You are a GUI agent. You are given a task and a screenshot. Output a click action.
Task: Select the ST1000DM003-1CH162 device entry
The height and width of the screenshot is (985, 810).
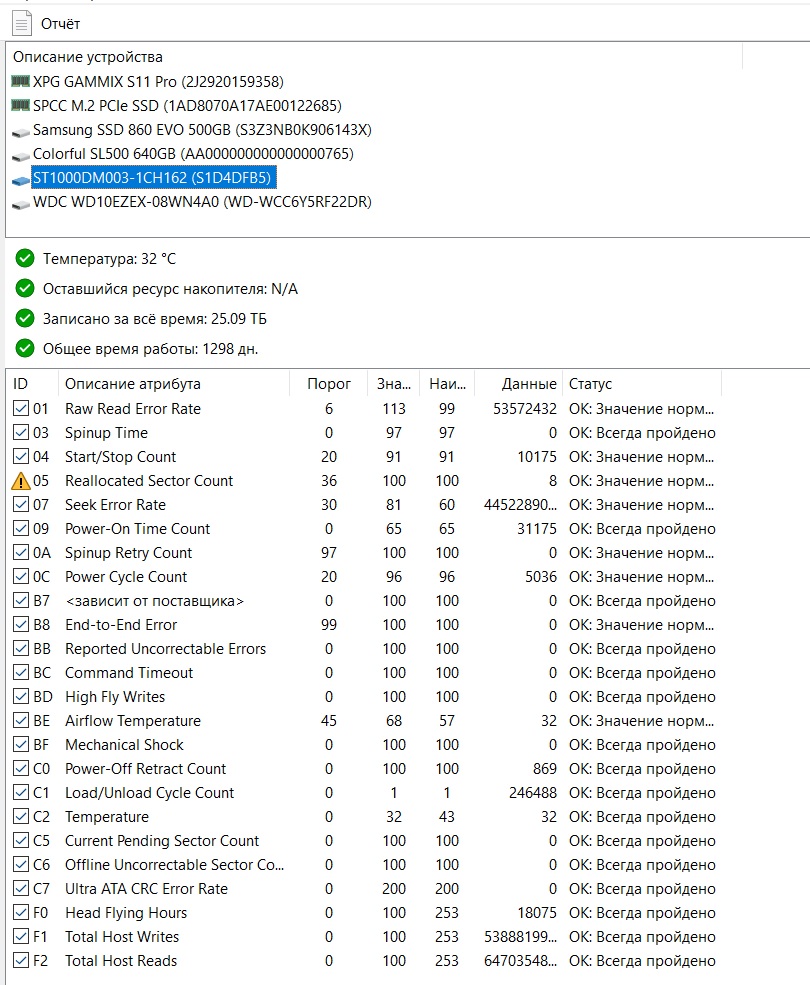[x=151, y=178]
